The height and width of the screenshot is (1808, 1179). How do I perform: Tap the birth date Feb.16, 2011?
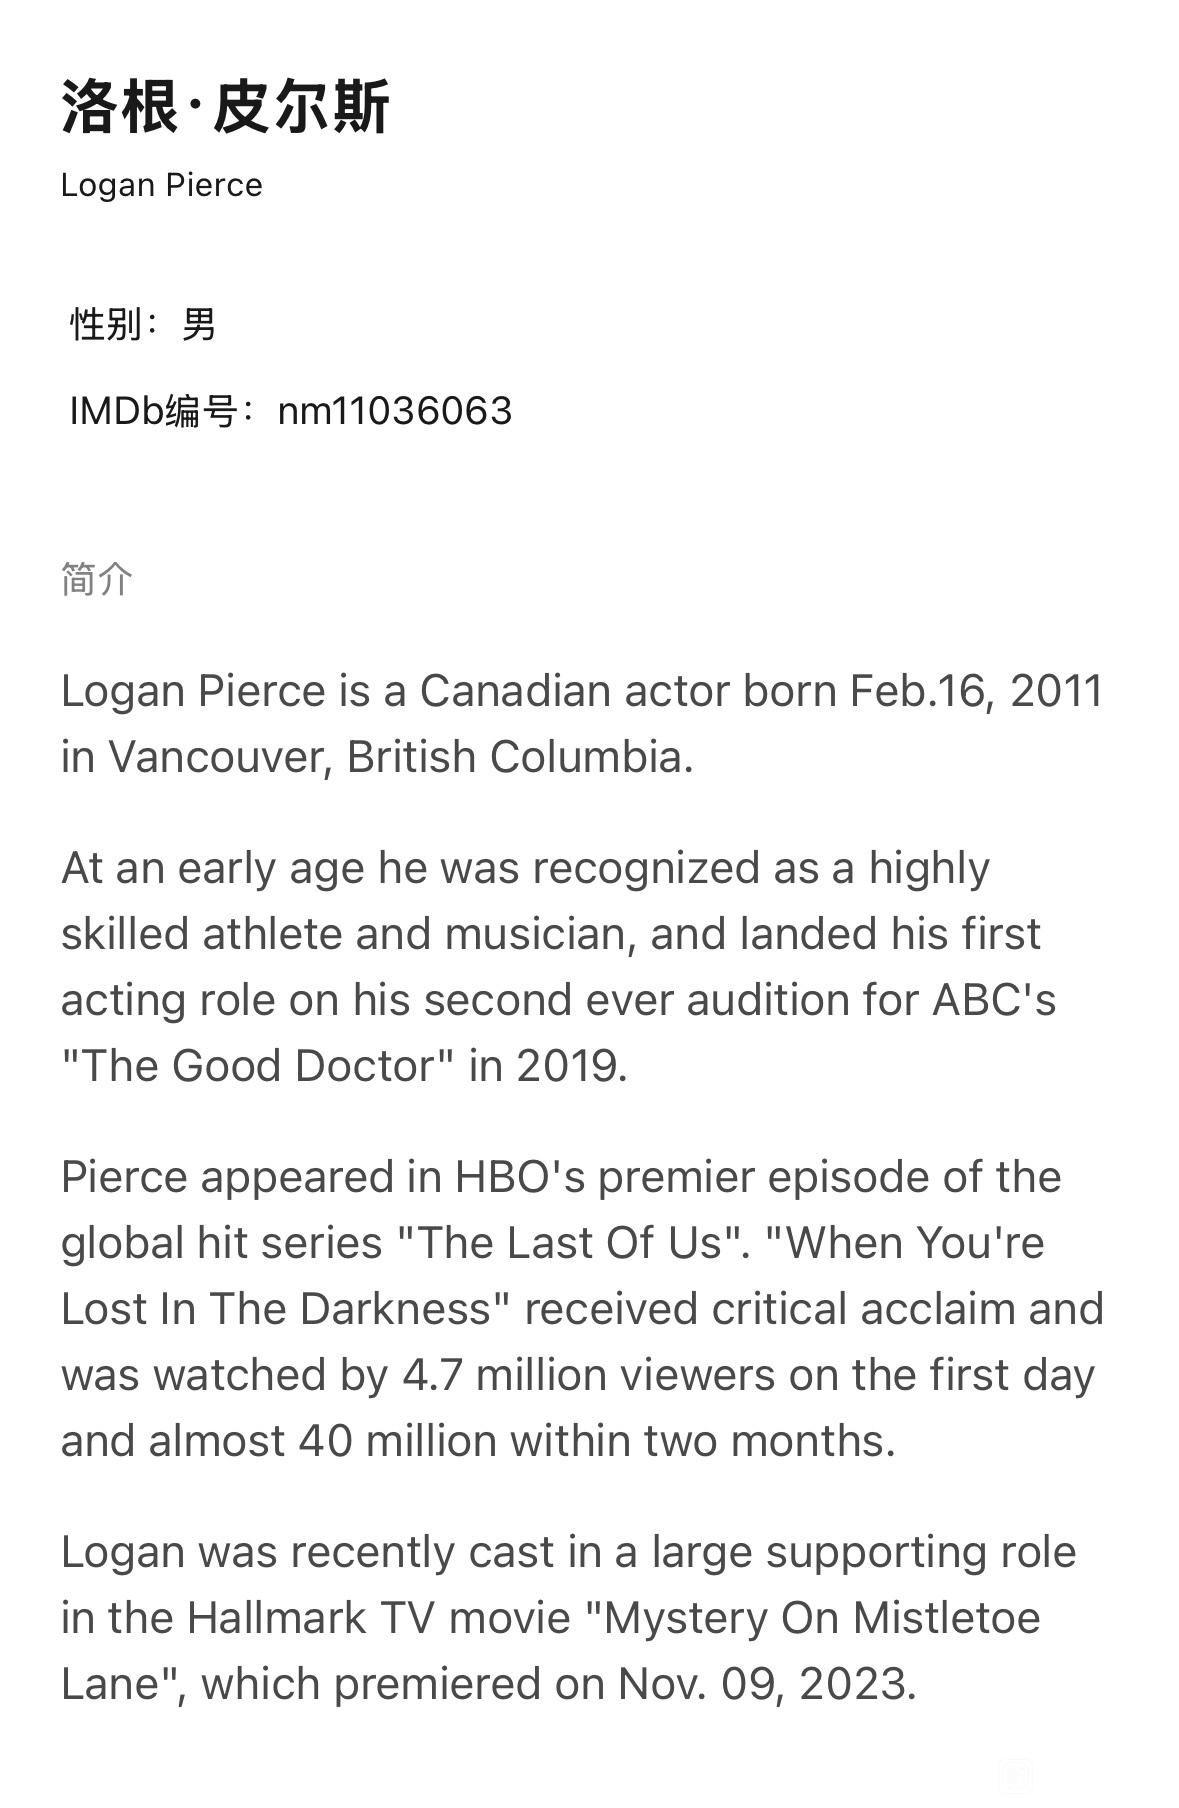[976, 691]
